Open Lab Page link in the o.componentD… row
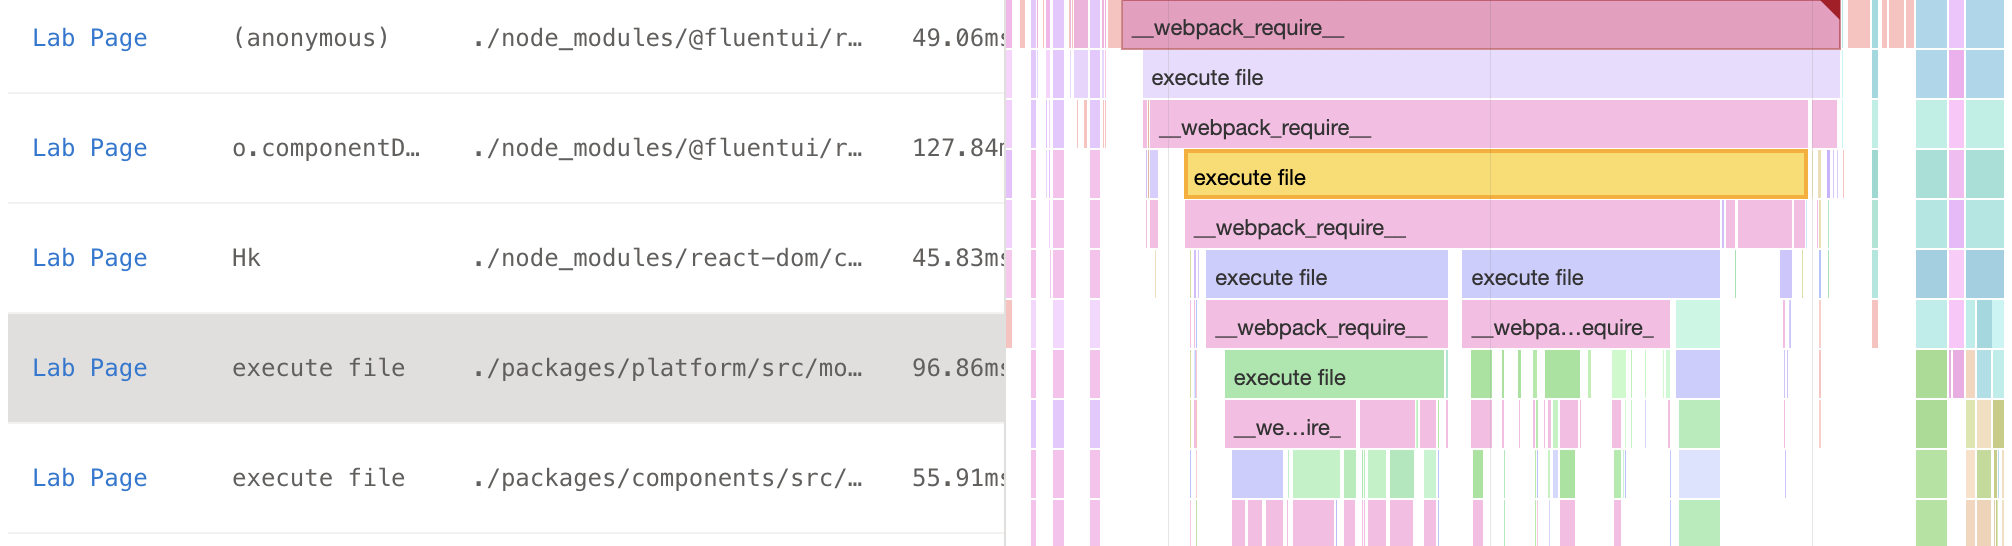Screen dimensions: 2012x546 (89, 148)
